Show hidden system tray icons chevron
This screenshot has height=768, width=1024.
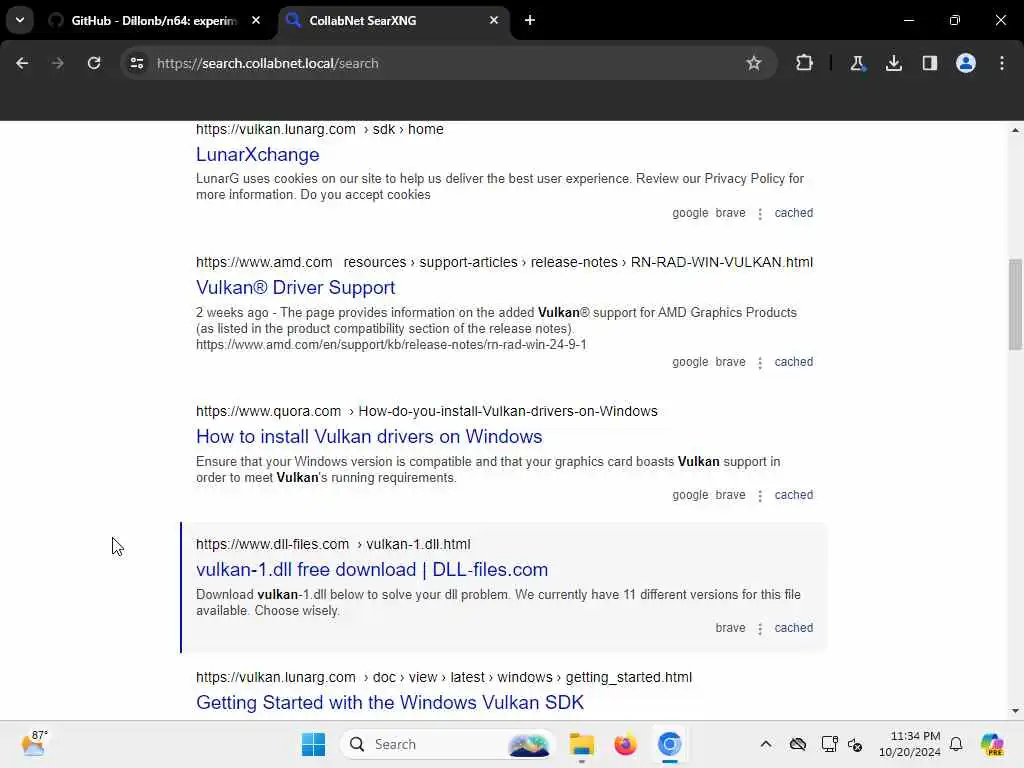766,744
